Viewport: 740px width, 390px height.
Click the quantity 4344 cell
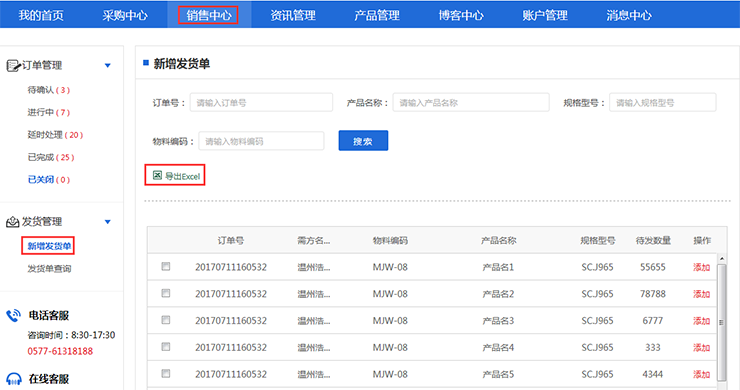coord(653,374)
